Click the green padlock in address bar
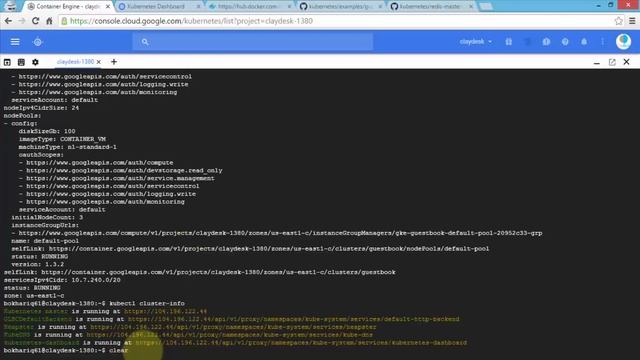Image resolution: width=640 pixels, height=360 pixels. (x=64, y=21)
